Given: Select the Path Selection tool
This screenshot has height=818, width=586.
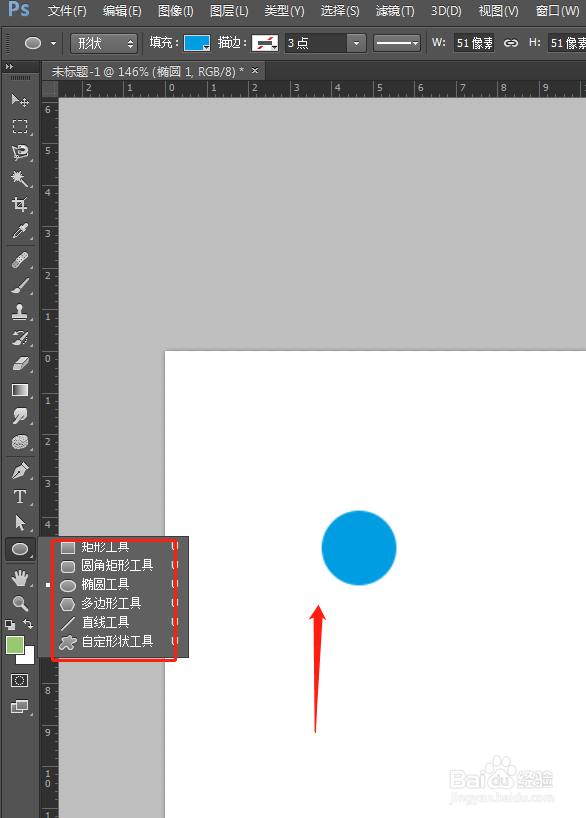Looking at the screenshot, I should 20,523.
